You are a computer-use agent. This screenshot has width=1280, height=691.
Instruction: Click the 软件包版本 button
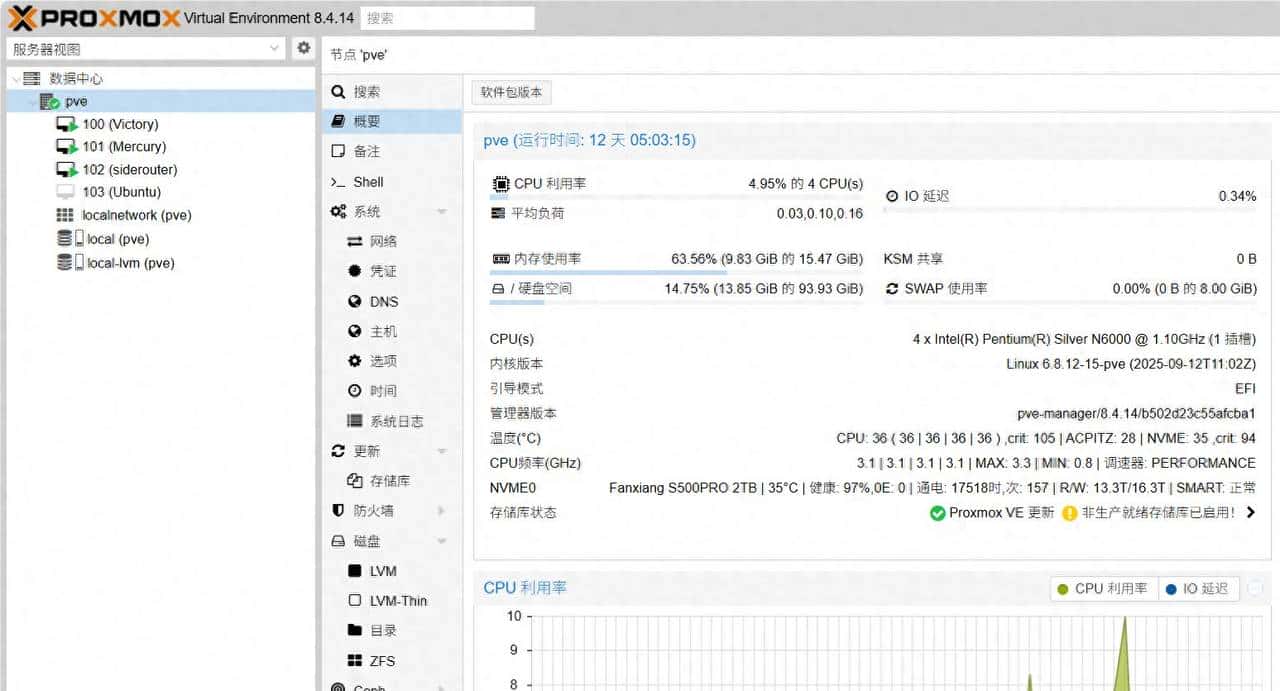(511, 92)
